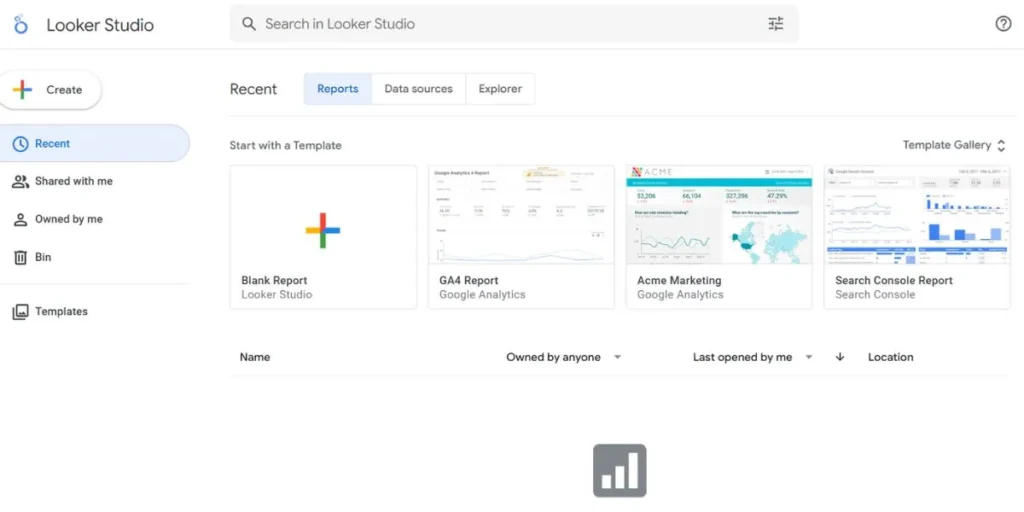The image size is (1024, 512).
Task: Open the help question mark icon
Action: tap(1003, 24)
